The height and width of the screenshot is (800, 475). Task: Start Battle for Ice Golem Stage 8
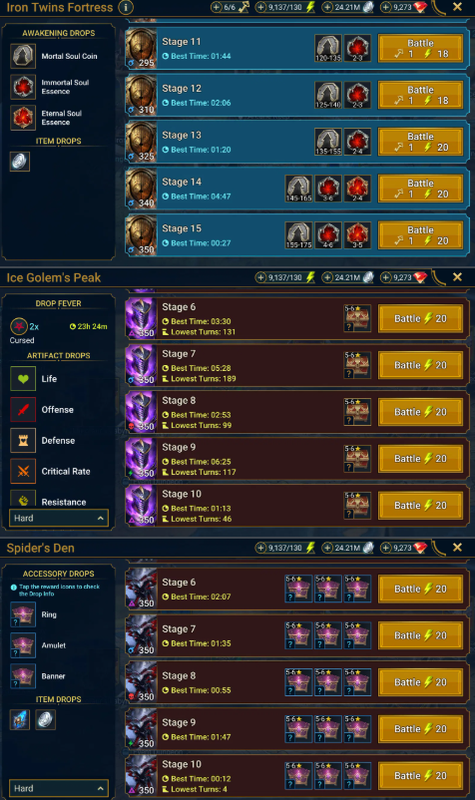pos(420,412)
